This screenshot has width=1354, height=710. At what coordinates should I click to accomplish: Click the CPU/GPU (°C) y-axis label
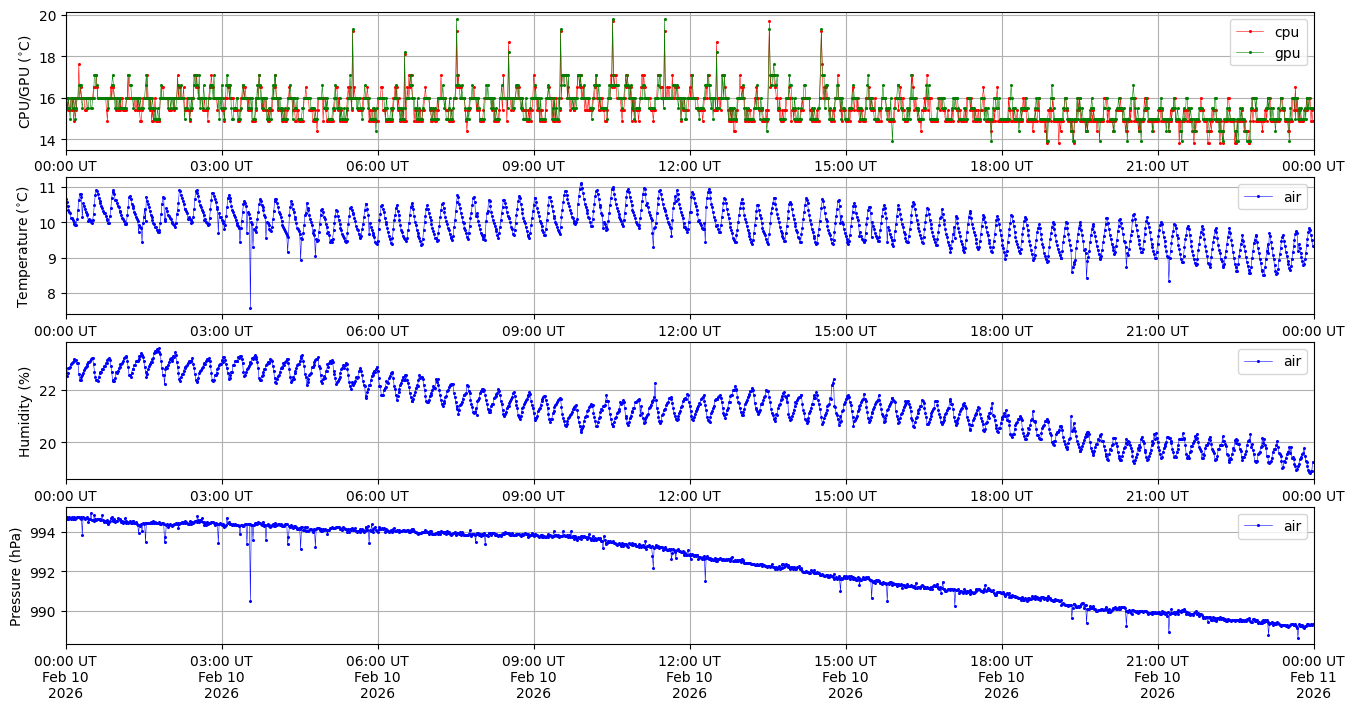click(25, 82)
